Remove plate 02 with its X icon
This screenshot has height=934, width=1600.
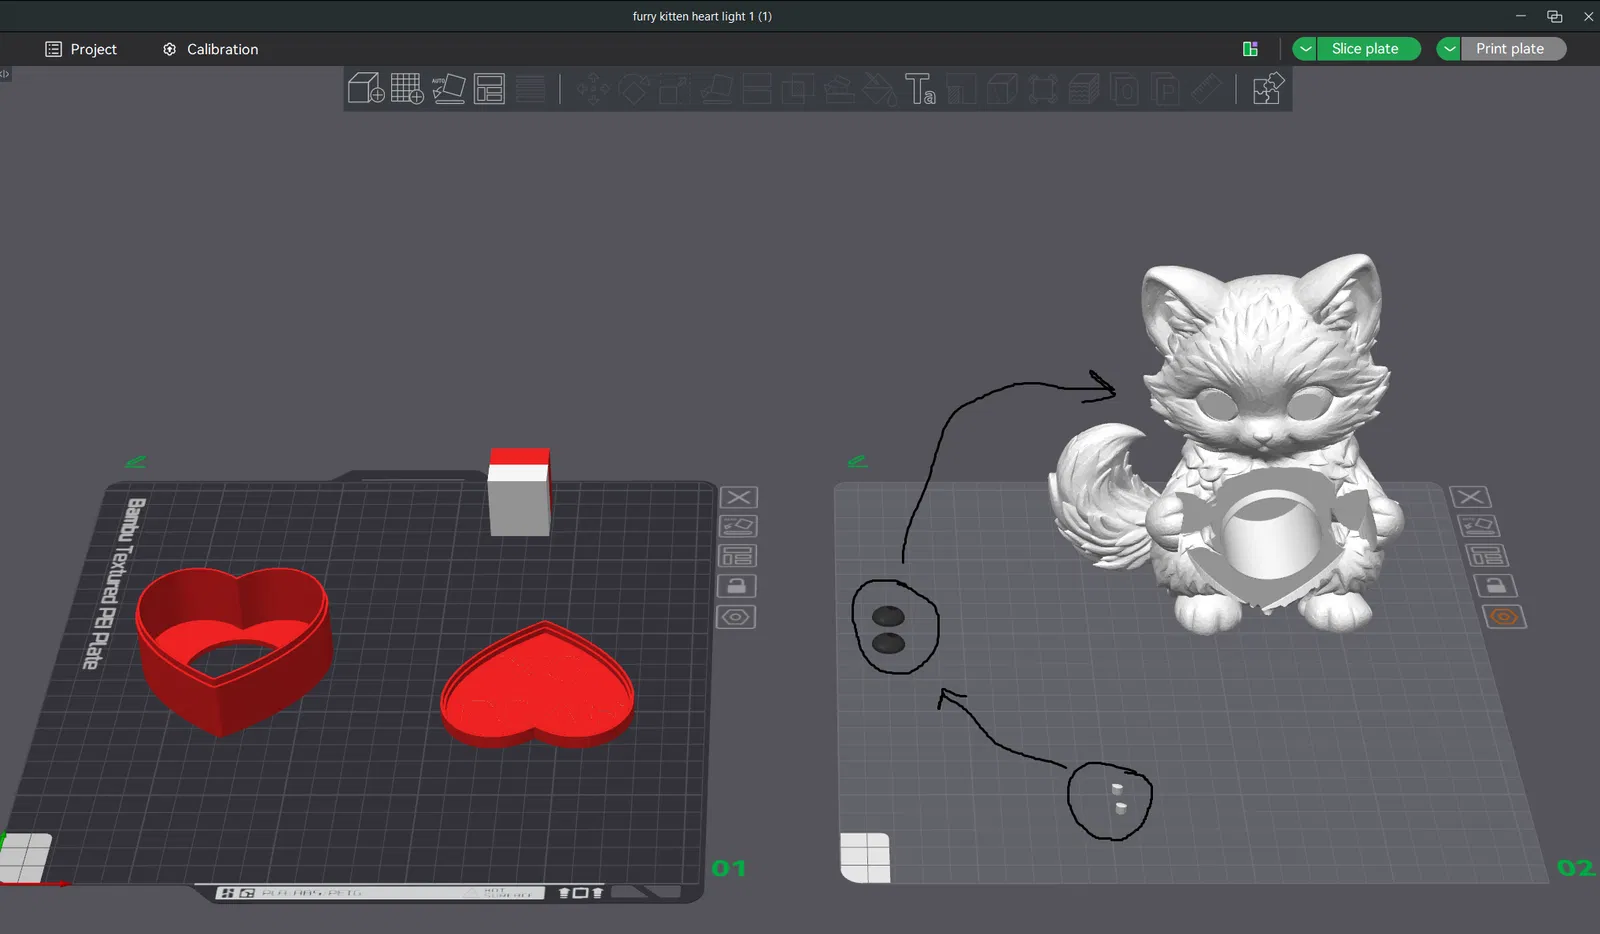coord(1470,497)
